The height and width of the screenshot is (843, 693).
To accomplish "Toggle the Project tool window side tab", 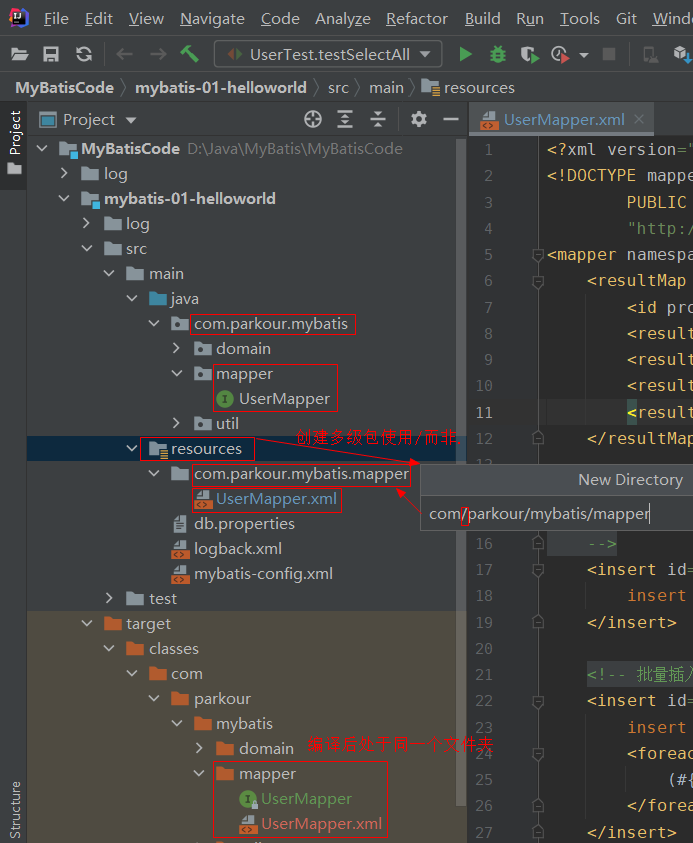I will (x=15, y=142).
